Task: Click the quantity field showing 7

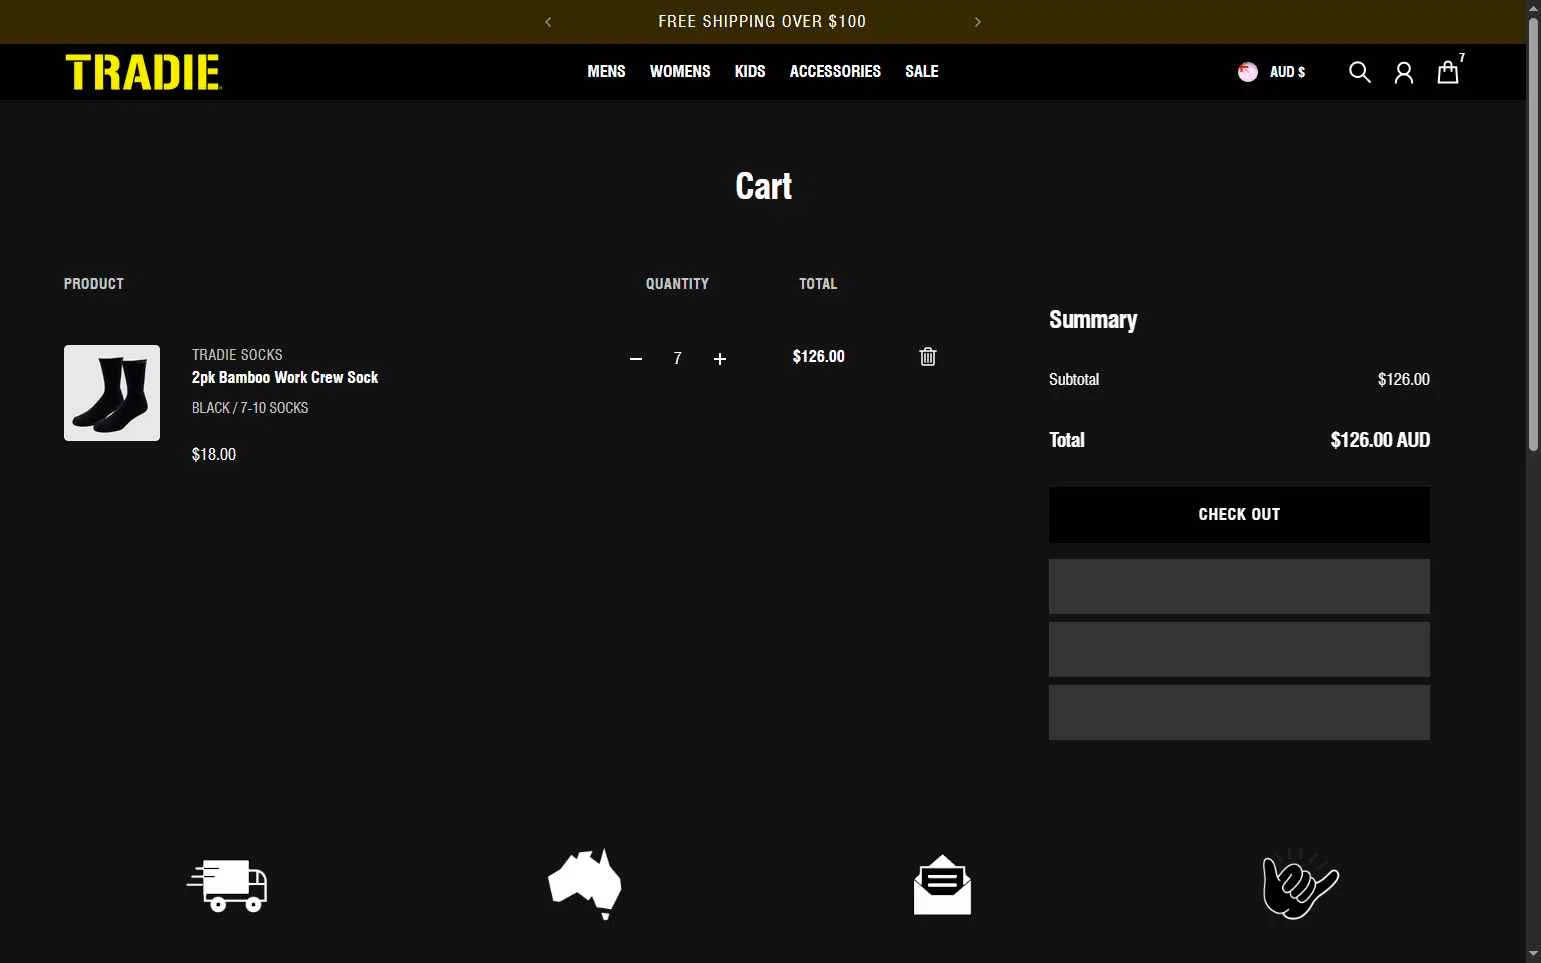Action: (678, 359)
